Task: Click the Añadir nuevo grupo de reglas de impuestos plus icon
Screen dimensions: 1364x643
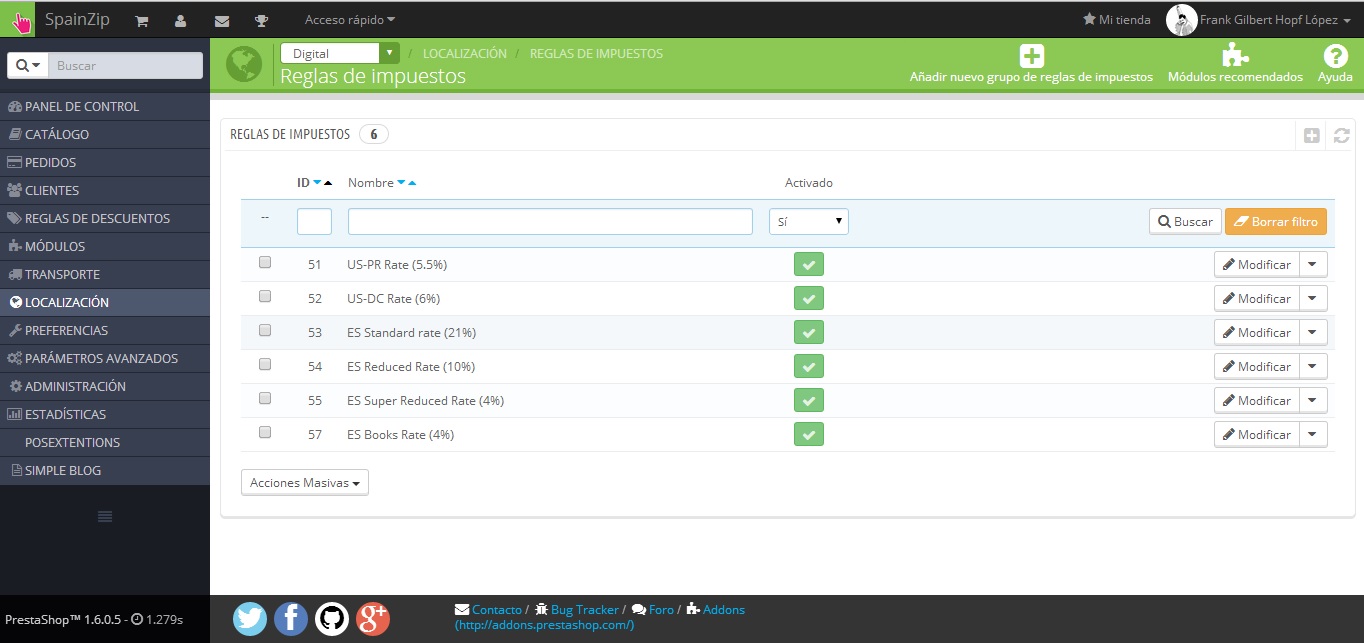Action: point(1031,56)
